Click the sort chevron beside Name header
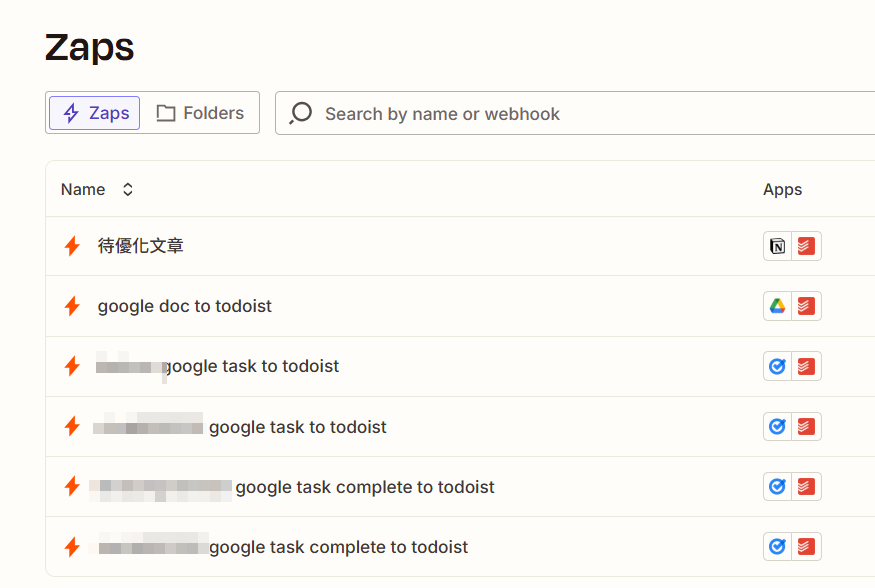Viewport: 875px width, 588px height. click(x=127, y=189)
